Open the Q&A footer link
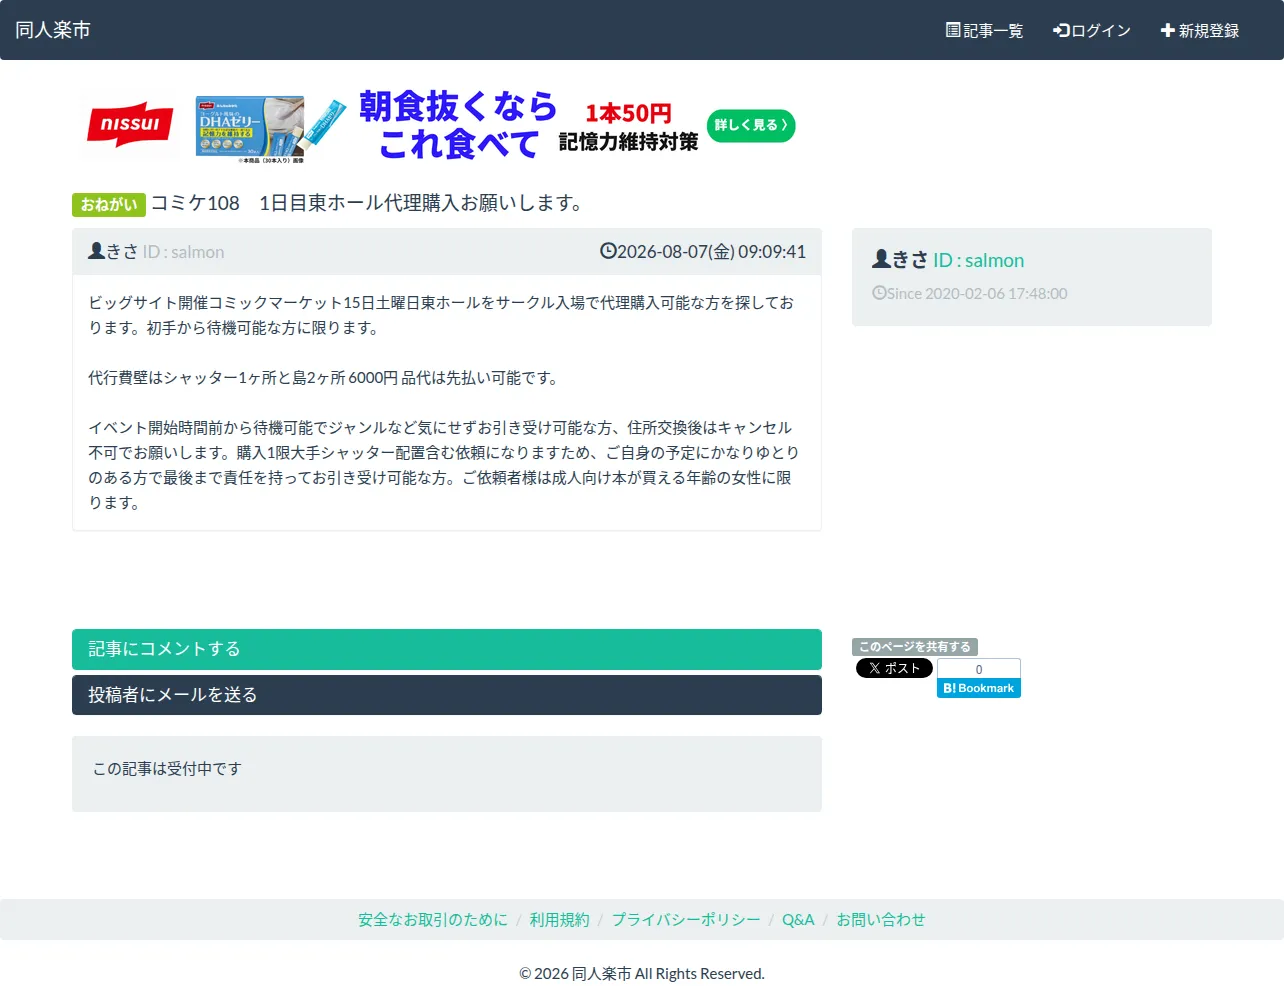Viewport: 1284px width, 986px height. click(x=798, y=920)
